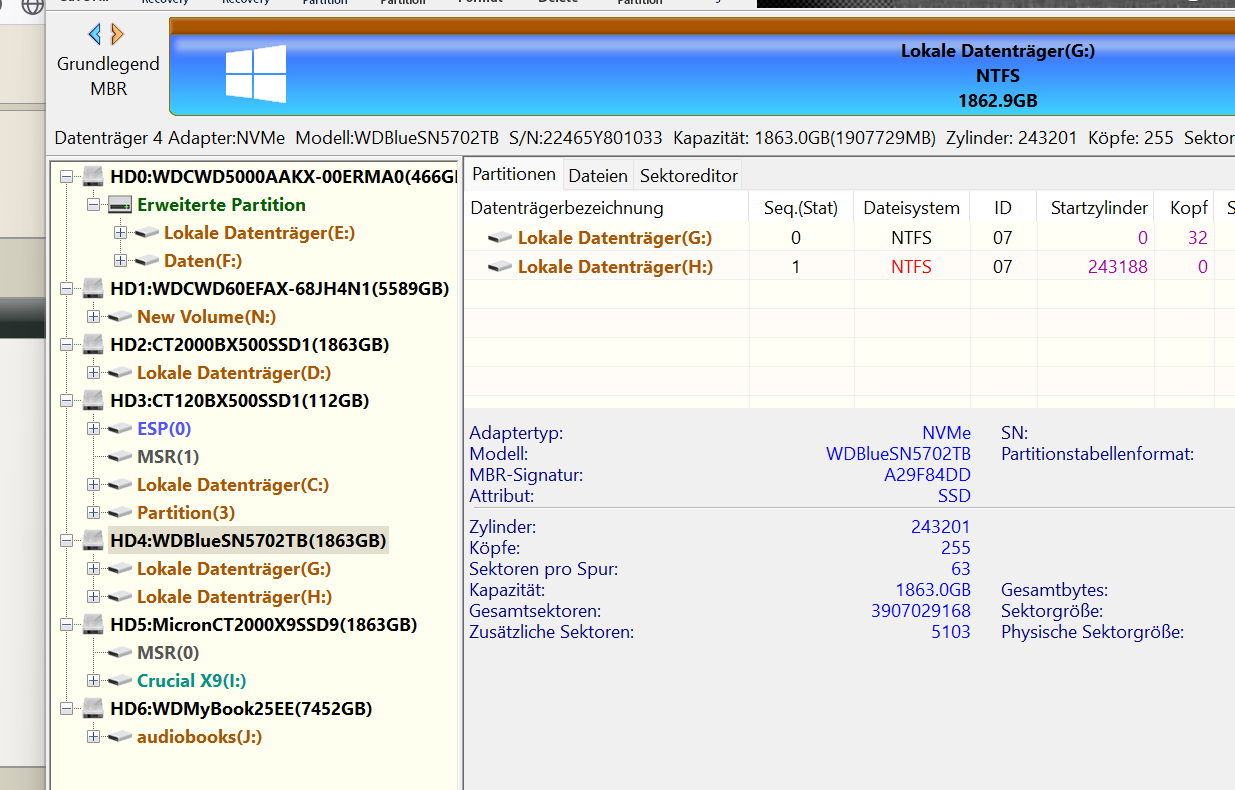Click the blue back arrow above Grundlegend
This screenshot has height=790, width=1235.
(x=95, y=35)
